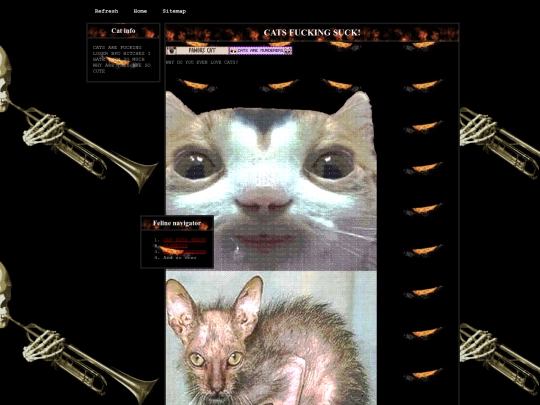This screenshot has height=405, width=540.
Task: Open the Sitemap link
Action: (x=174, y=11)
